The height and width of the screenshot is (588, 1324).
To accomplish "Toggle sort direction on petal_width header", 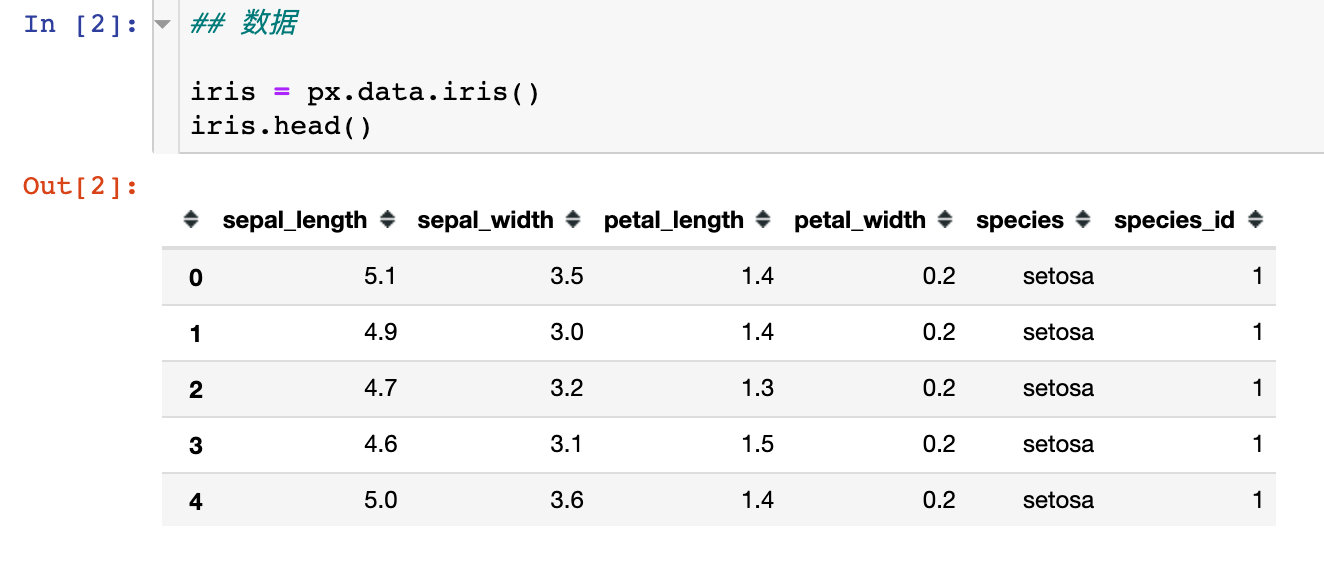I will click(x=943, y=220).
